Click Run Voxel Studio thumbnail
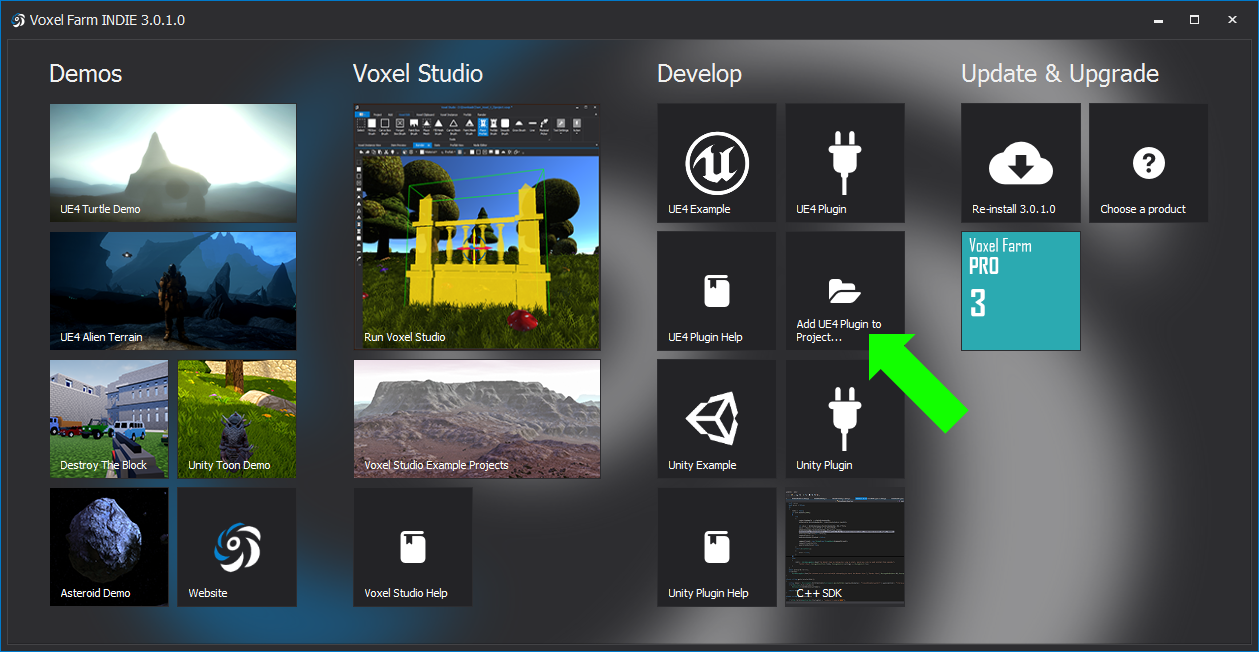Viewport: 1259px width, 652px height. [477, 227]
